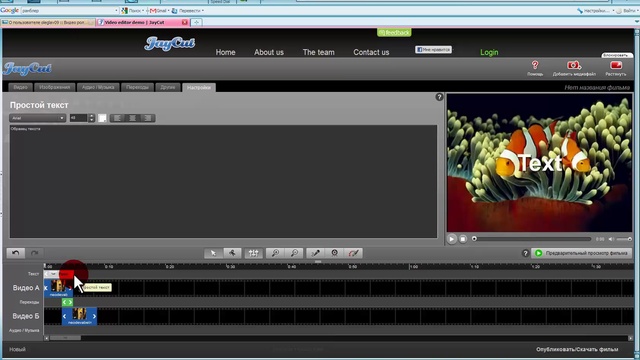The height and width of the screenshot is (360, 640).
Task: Click the webcam capture tool
Action: 334,253
